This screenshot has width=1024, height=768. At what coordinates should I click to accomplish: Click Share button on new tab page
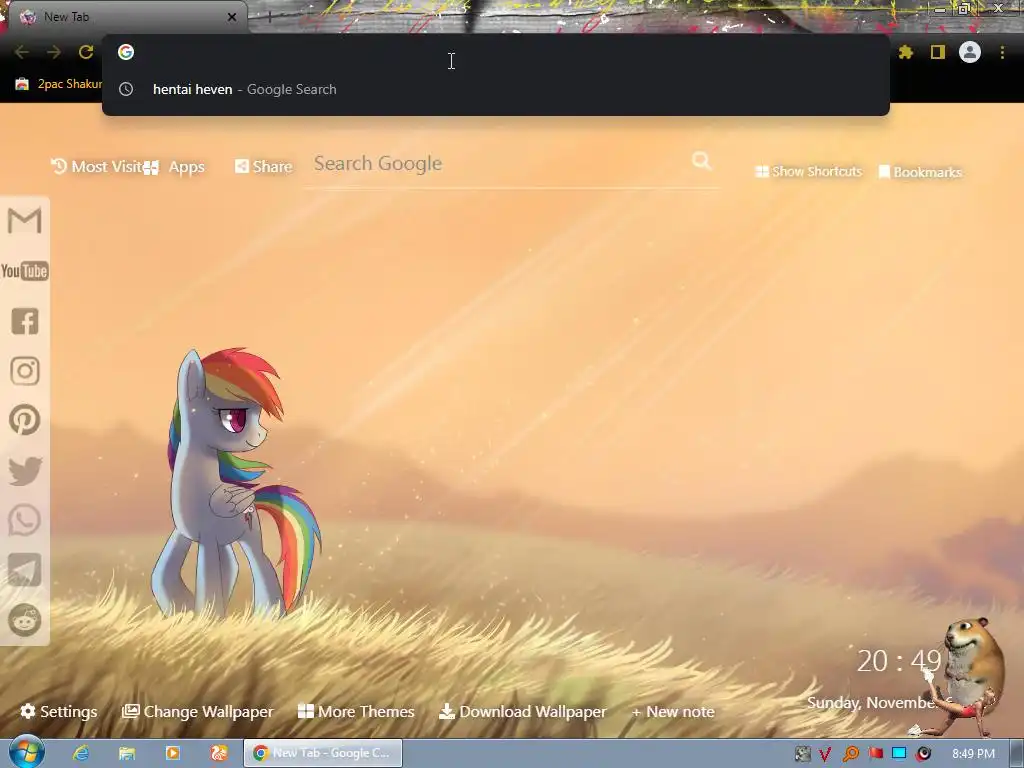click(x=263, y=167)
